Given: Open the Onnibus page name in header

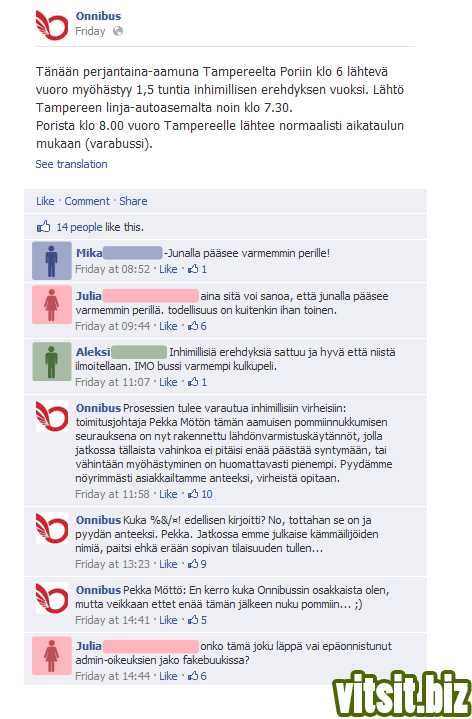Looking at the screenshot, I should pyautogui.click(x=99, y=16).
